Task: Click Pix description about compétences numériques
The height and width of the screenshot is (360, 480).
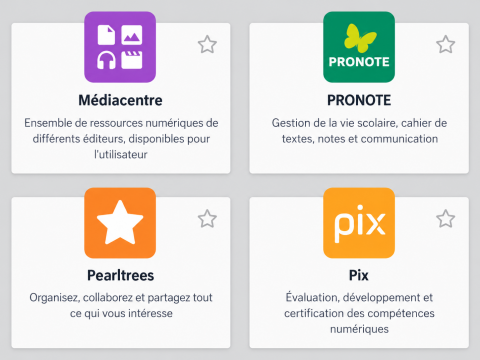Action: [x=359, y=313]
